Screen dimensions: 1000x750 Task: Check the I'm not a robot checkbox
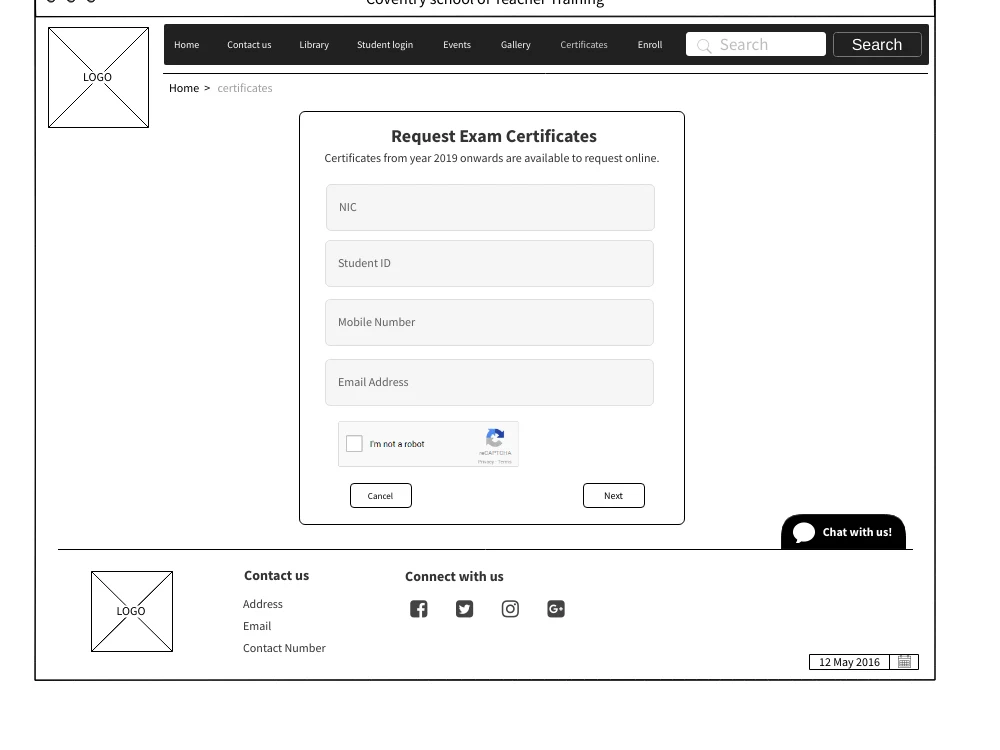353,443
